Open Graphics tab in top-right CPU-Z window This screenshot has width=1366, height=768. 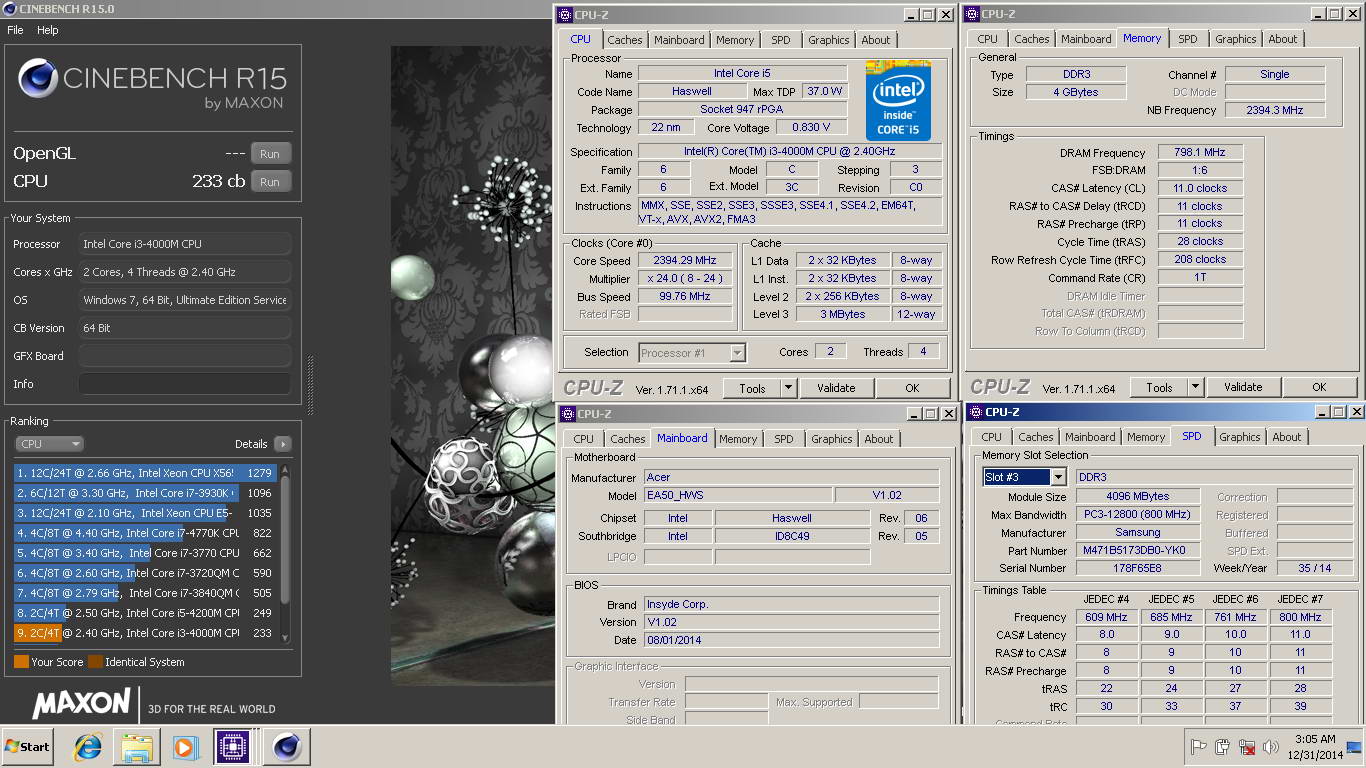[1236, 39]
